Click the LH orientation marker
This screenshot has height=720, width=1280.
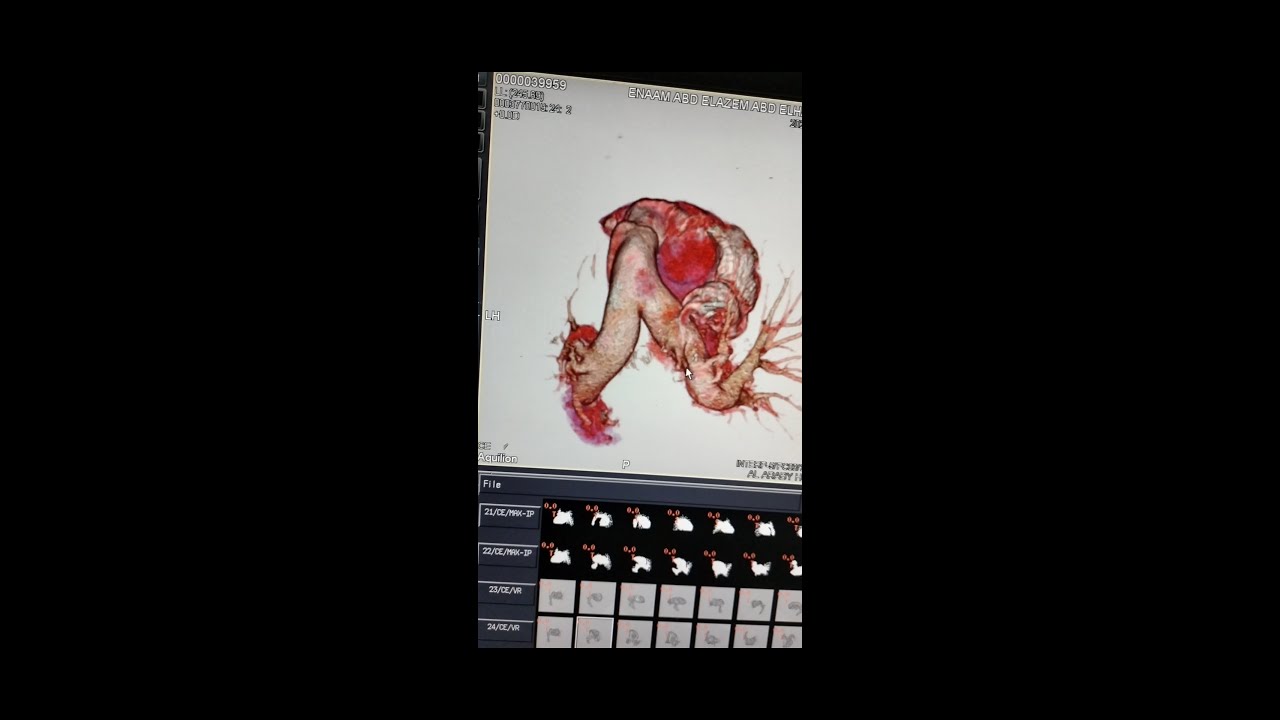(492, 316)
